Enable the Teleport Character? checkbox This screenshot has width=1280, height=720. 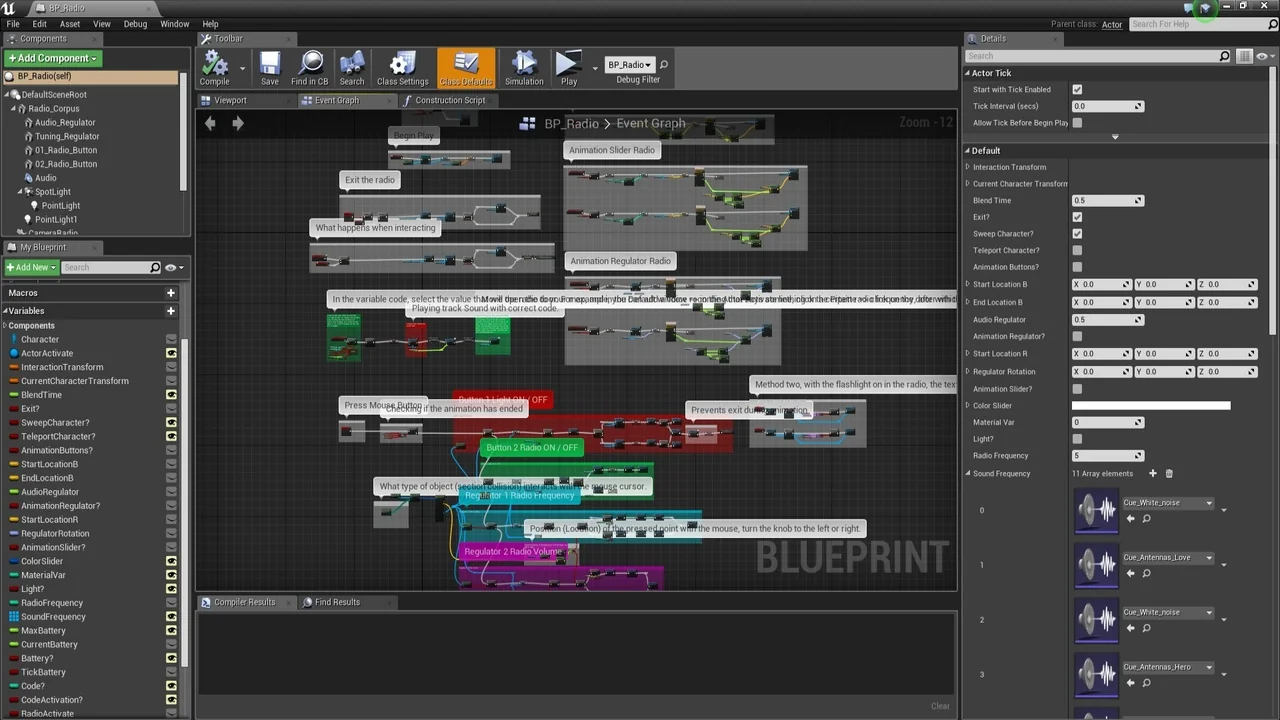pos(1077,251)
